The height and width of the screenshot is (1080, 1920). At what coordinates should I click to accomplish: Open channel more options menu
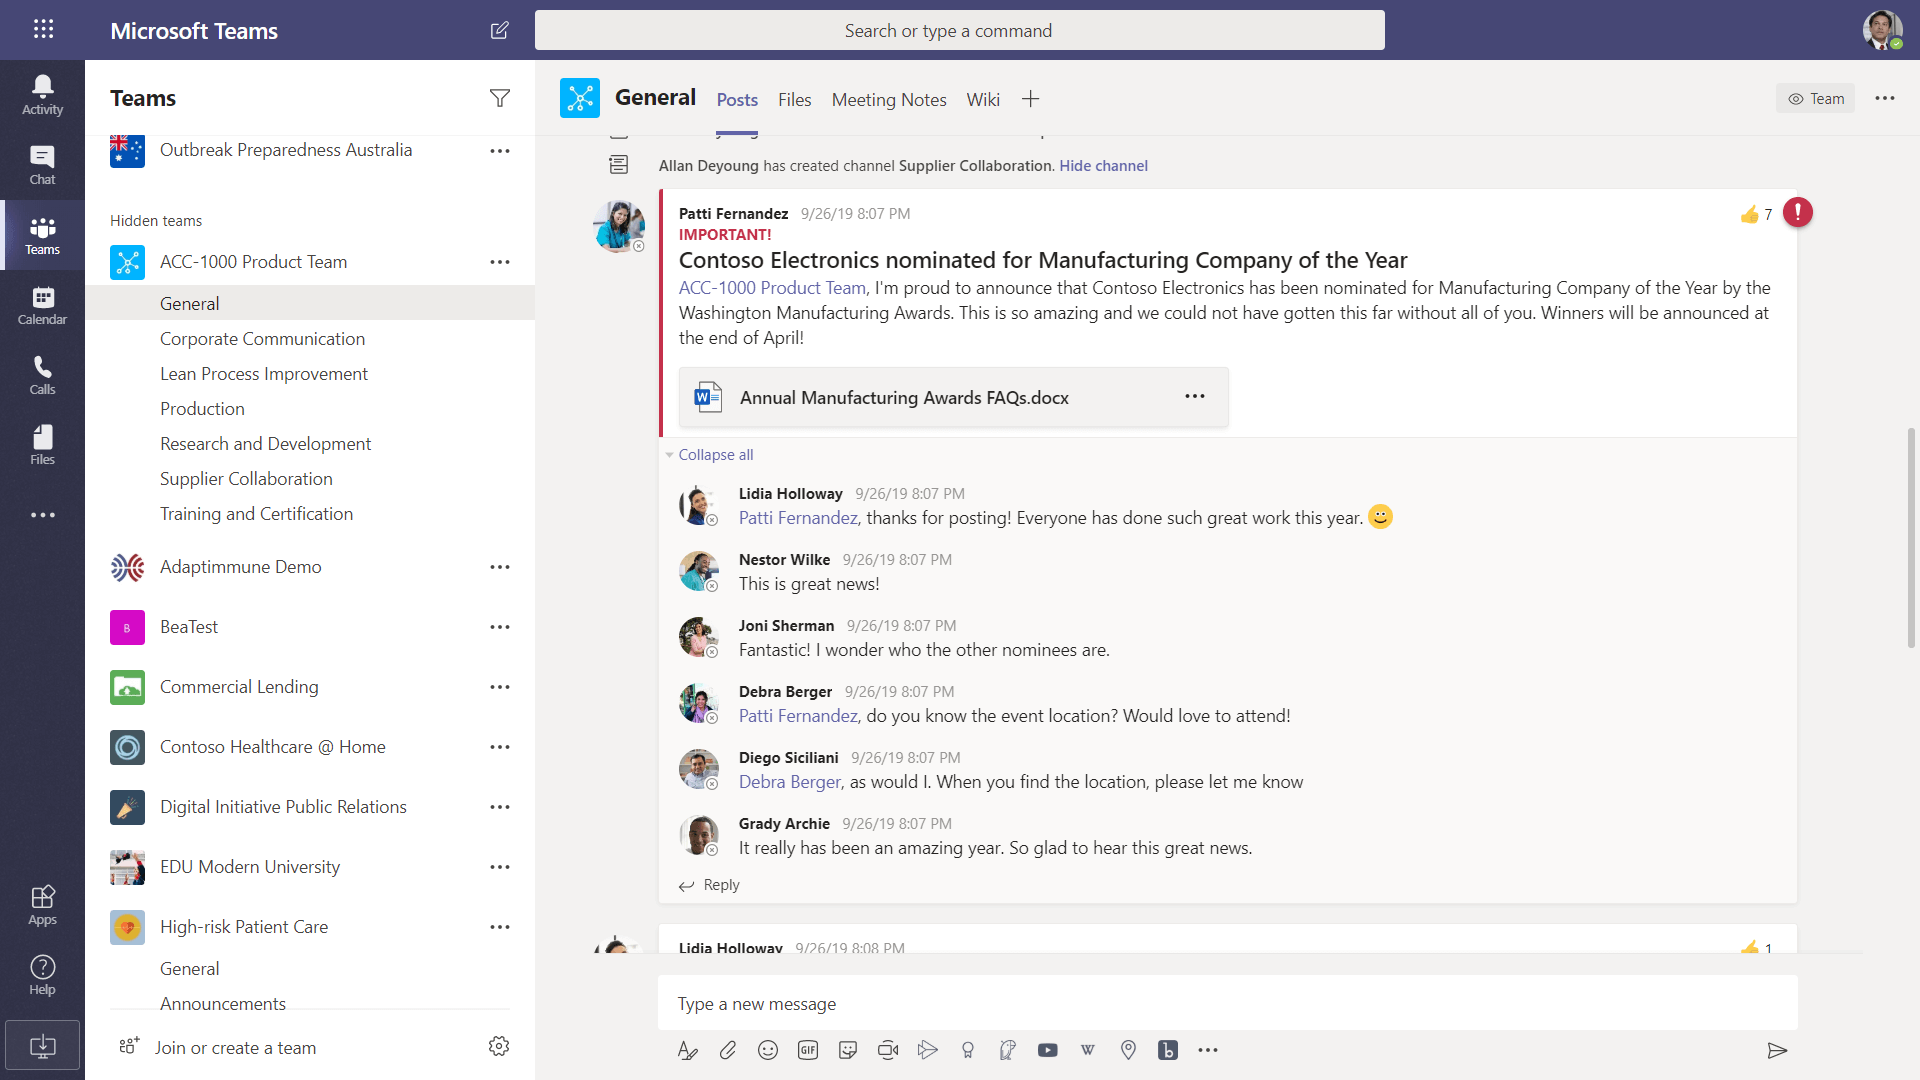[1885, 98]
